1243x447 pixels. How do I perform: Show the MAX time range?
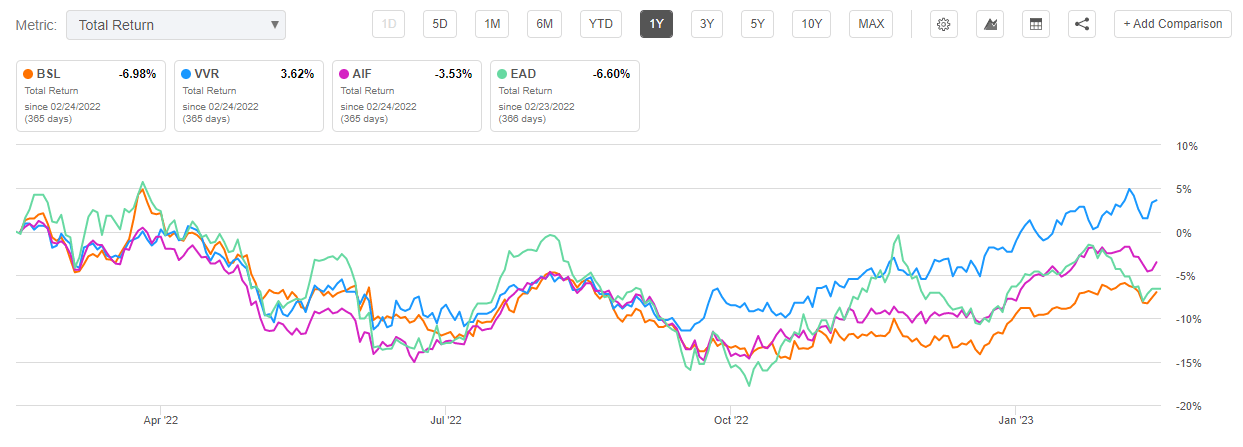pyautogui.click(x=870, y=24)
